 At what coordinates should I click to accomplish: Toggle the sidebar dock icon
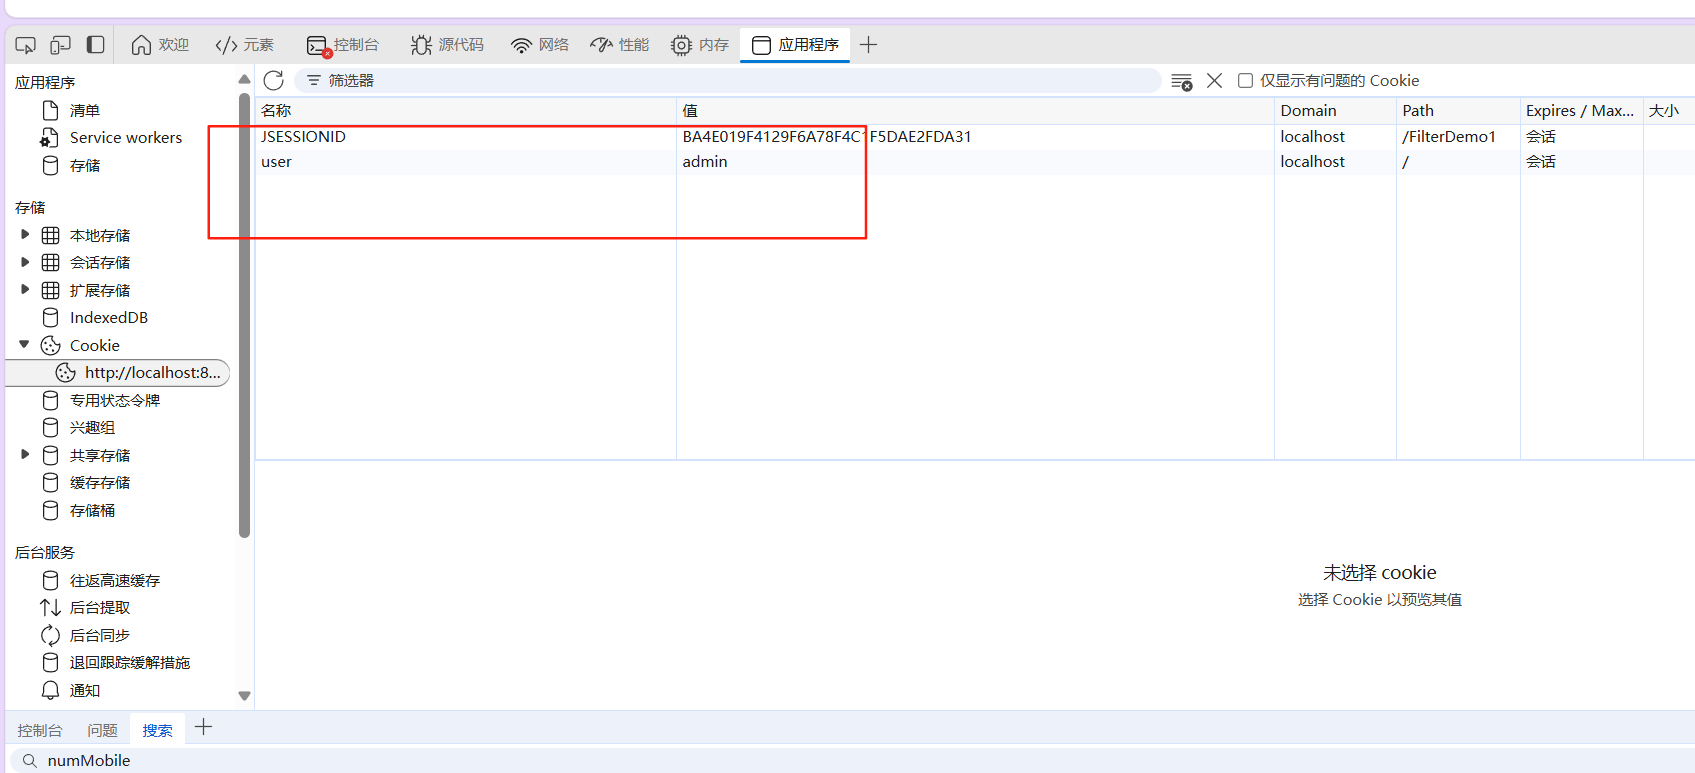click(96, 45)
